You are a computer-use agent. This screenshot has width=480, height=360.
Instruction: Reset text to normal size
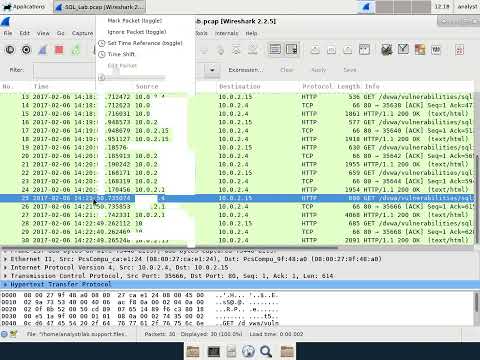click(x=348, y=50)
